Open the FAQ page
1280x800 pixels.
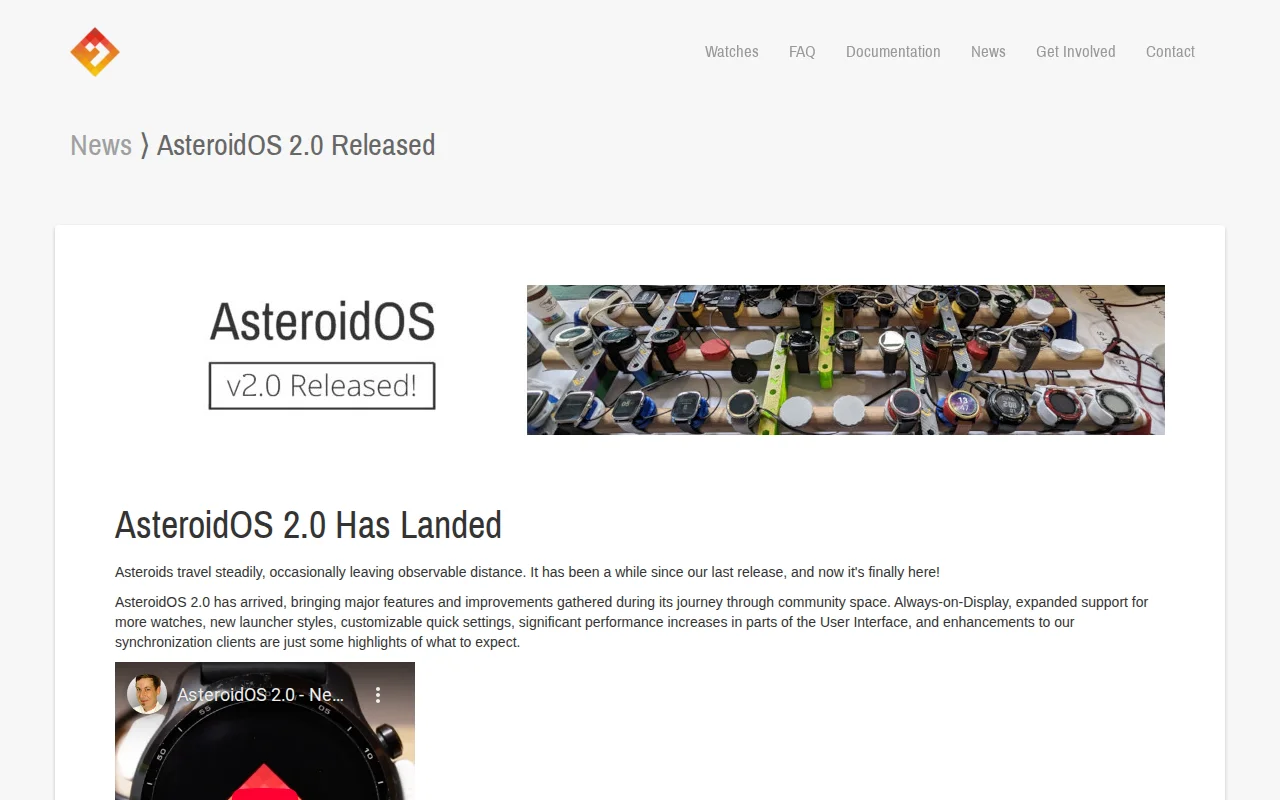point(802,52)
